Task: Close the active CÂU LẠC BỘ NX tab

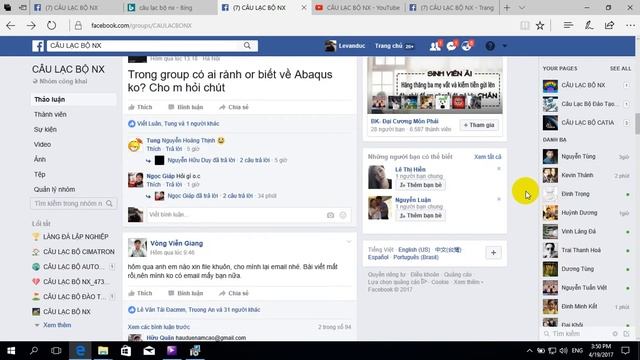Action: (x=304, y=7)
